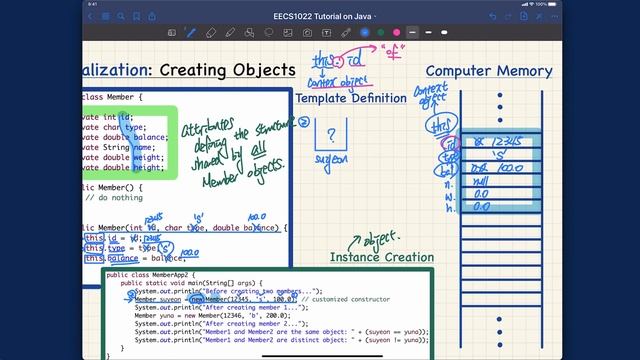Add a new page
The height and width of the screenshot is (360, 640).
coord(524,16)
